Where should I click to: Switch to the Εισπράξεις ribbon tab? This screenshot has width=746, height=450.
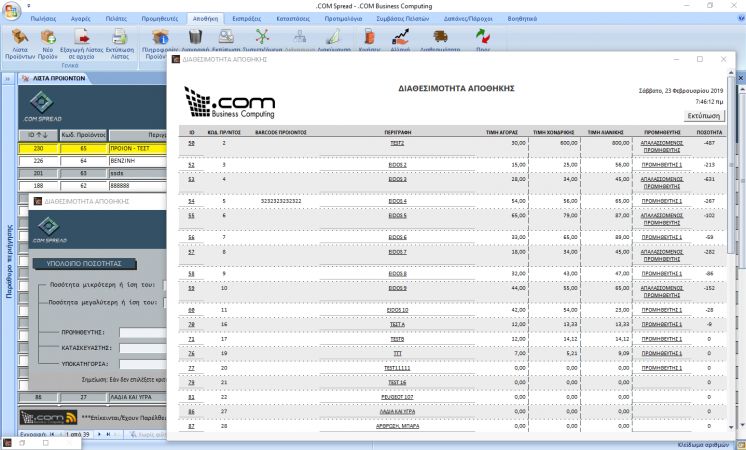(x=246, y=19)
